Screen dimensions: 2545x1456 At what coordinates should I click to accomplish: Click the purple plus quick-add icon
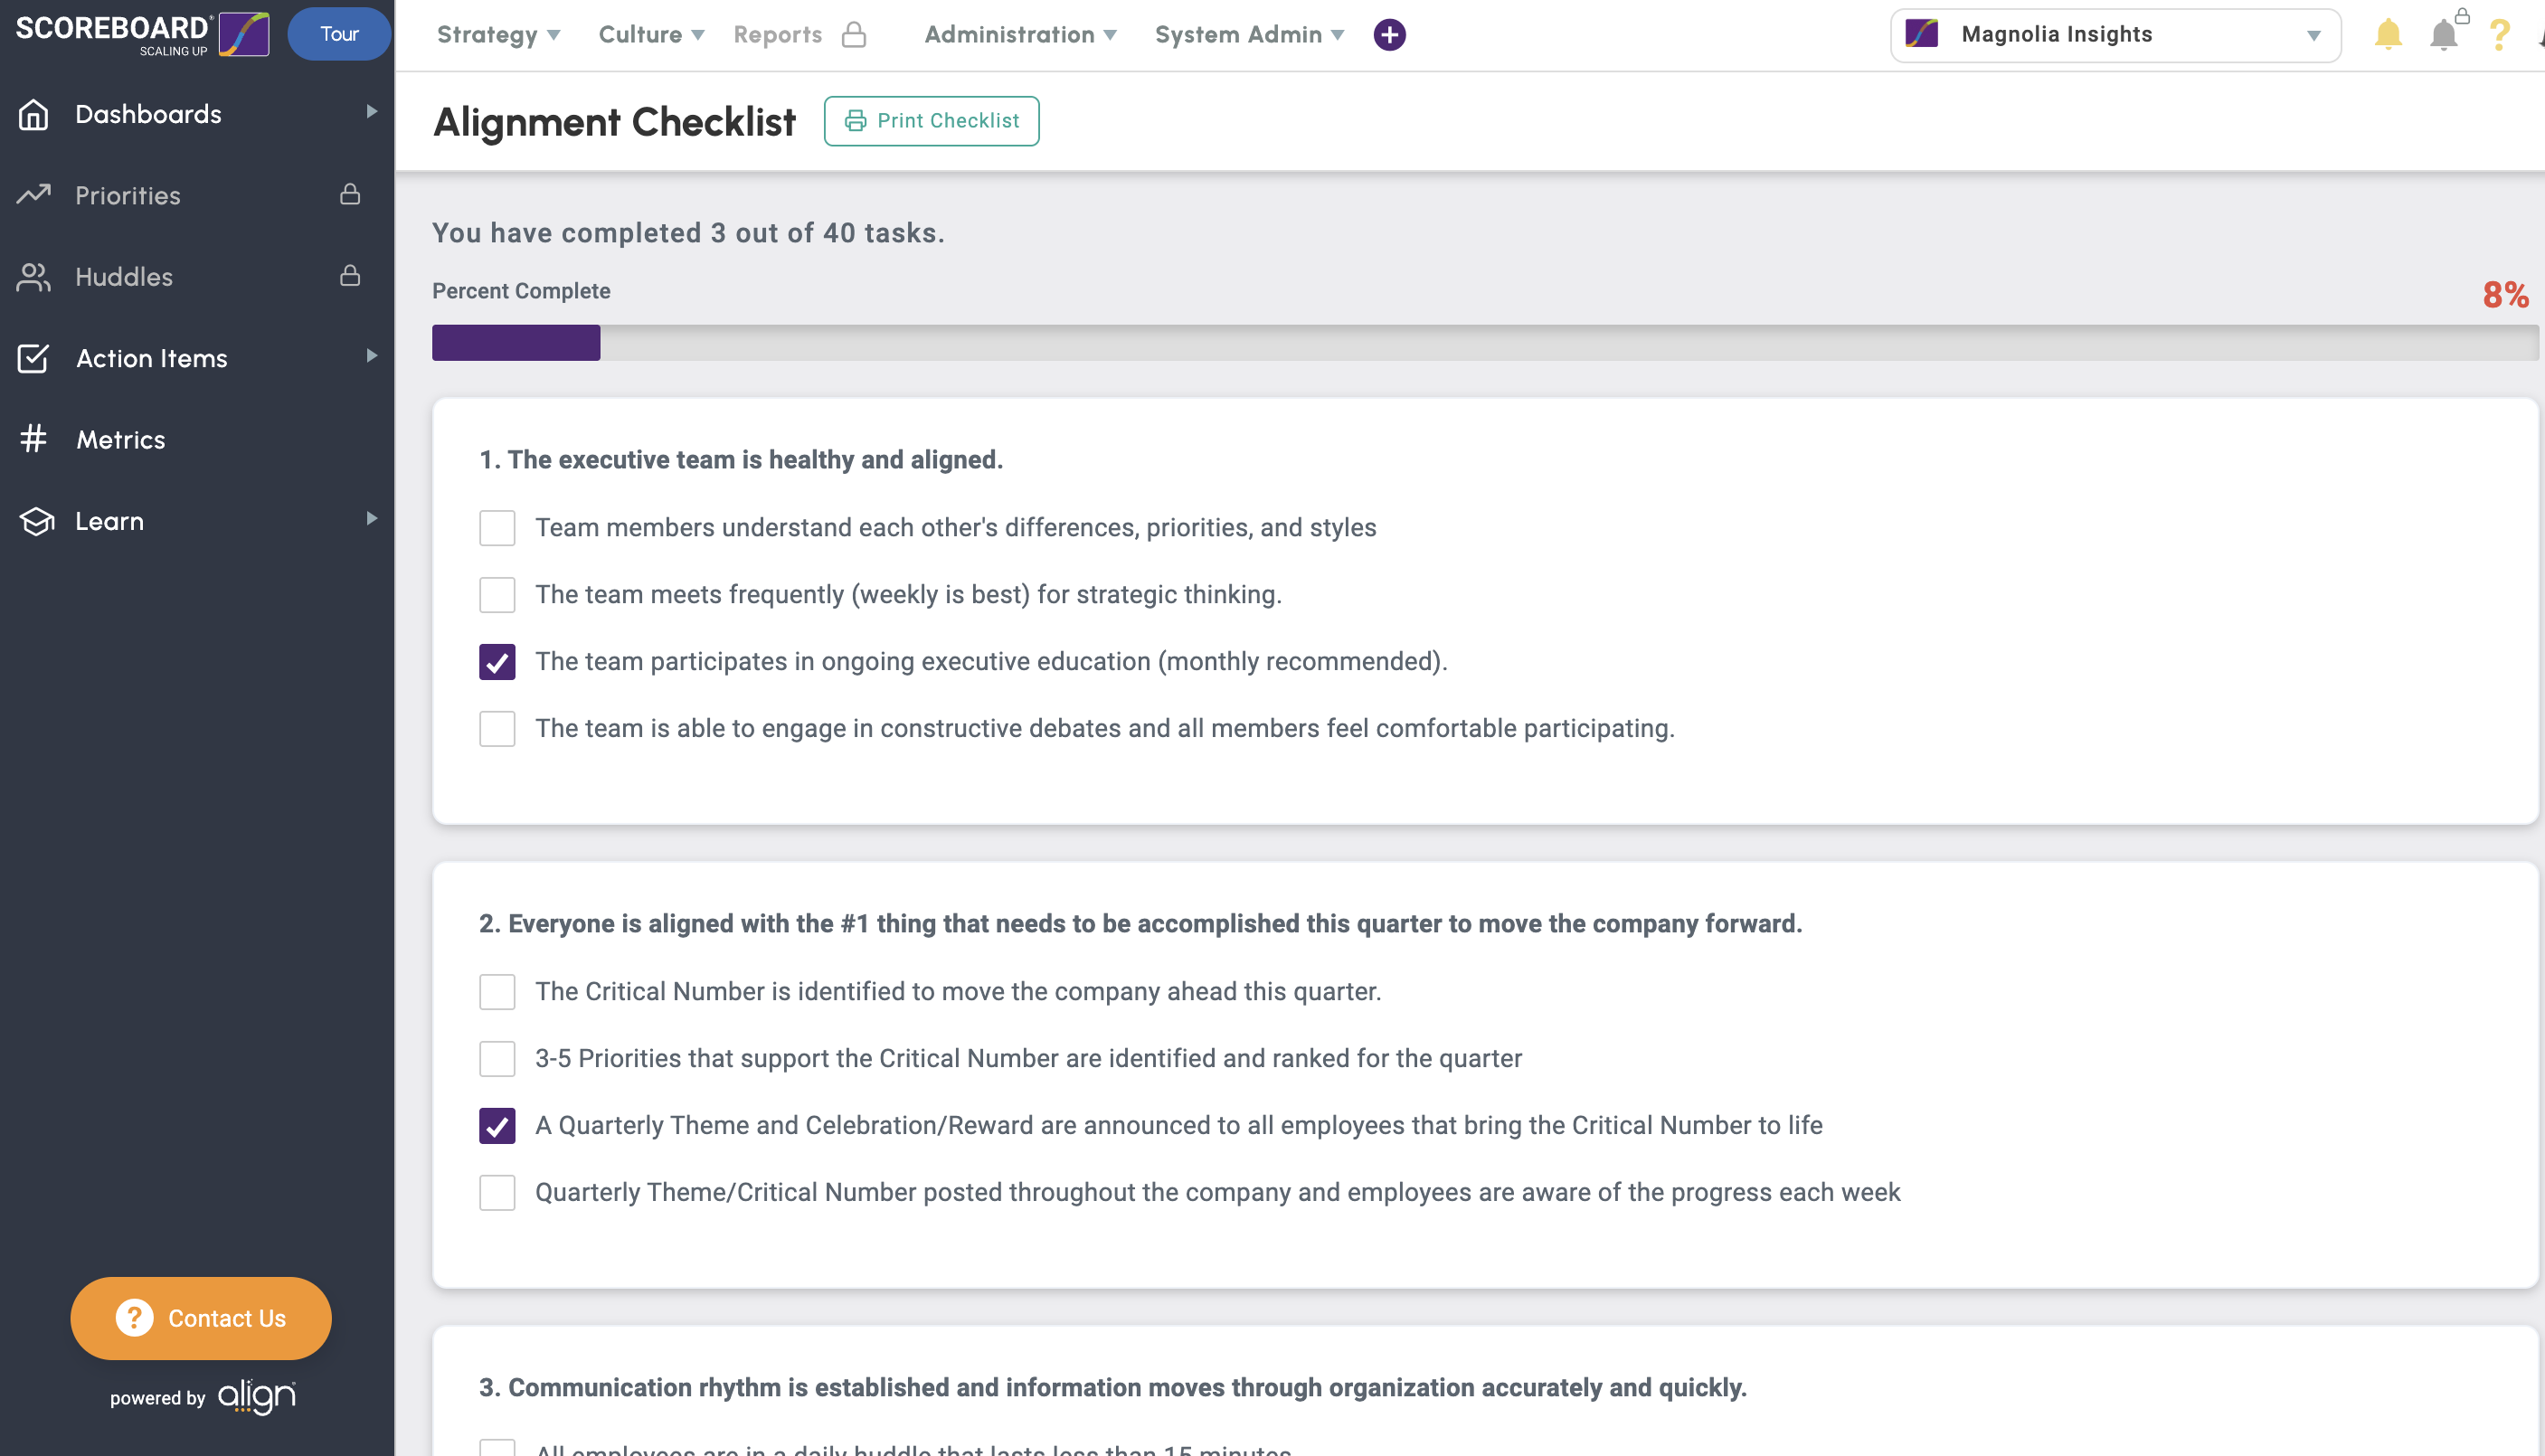(1389, 35)
